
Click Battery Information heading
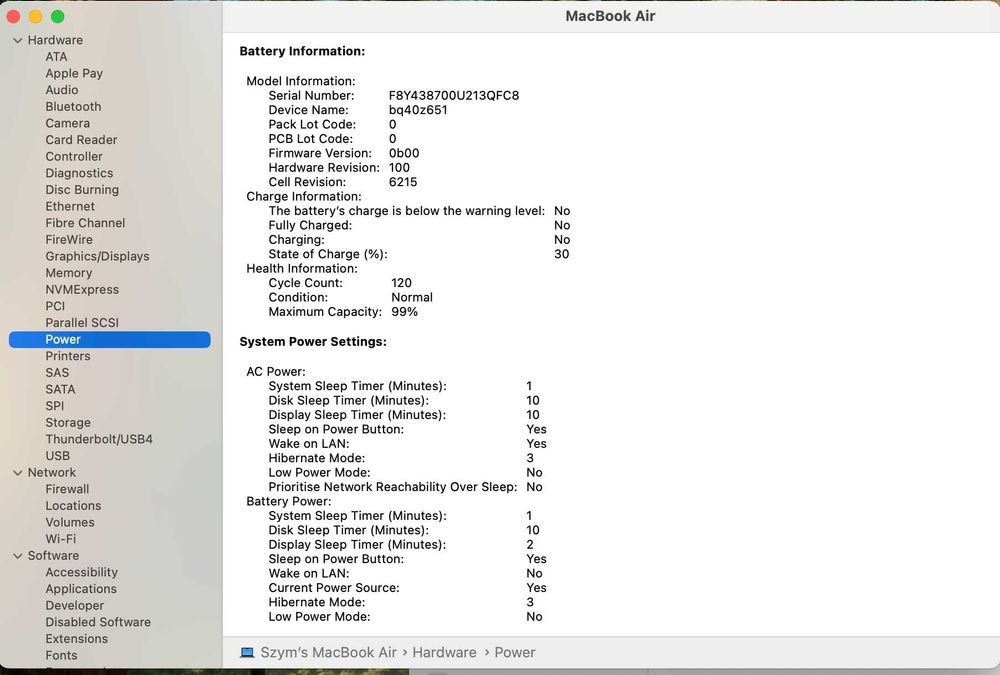point(302,51)
